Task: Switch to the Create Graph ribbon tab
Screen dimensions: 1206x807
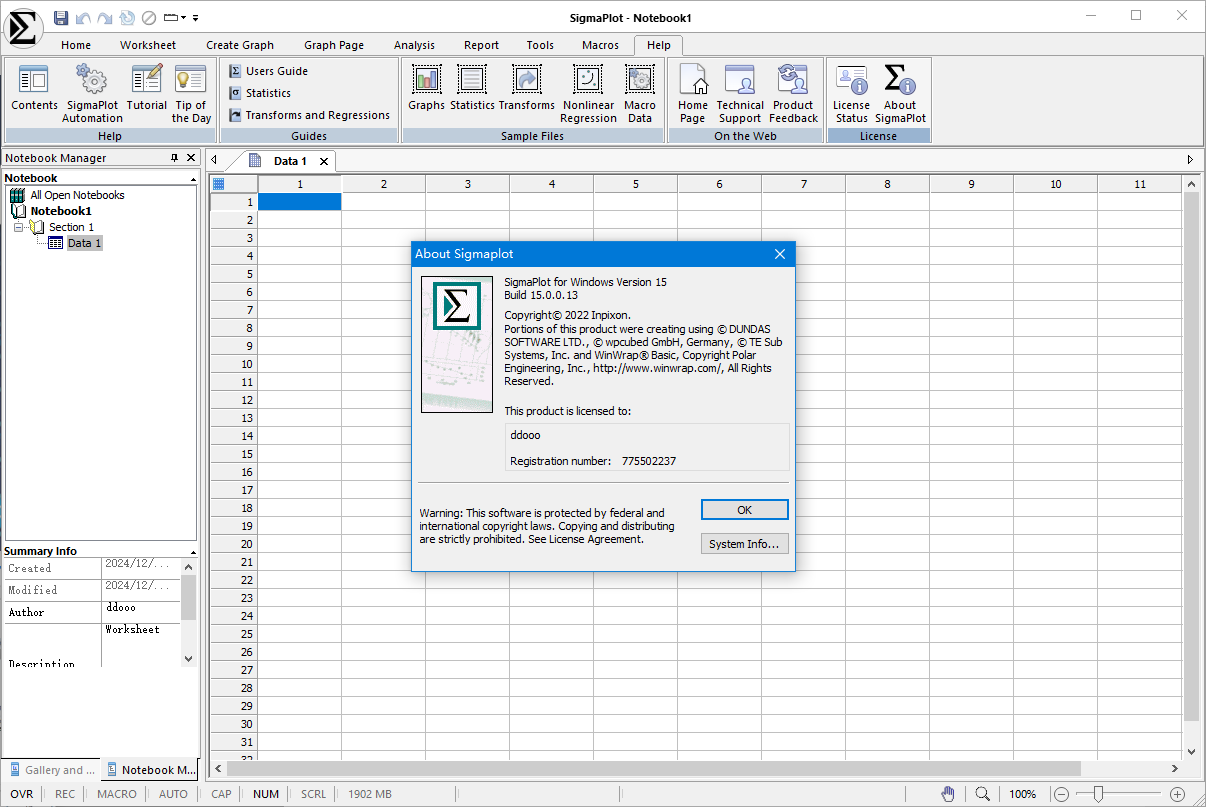Action: coord(240,45)
